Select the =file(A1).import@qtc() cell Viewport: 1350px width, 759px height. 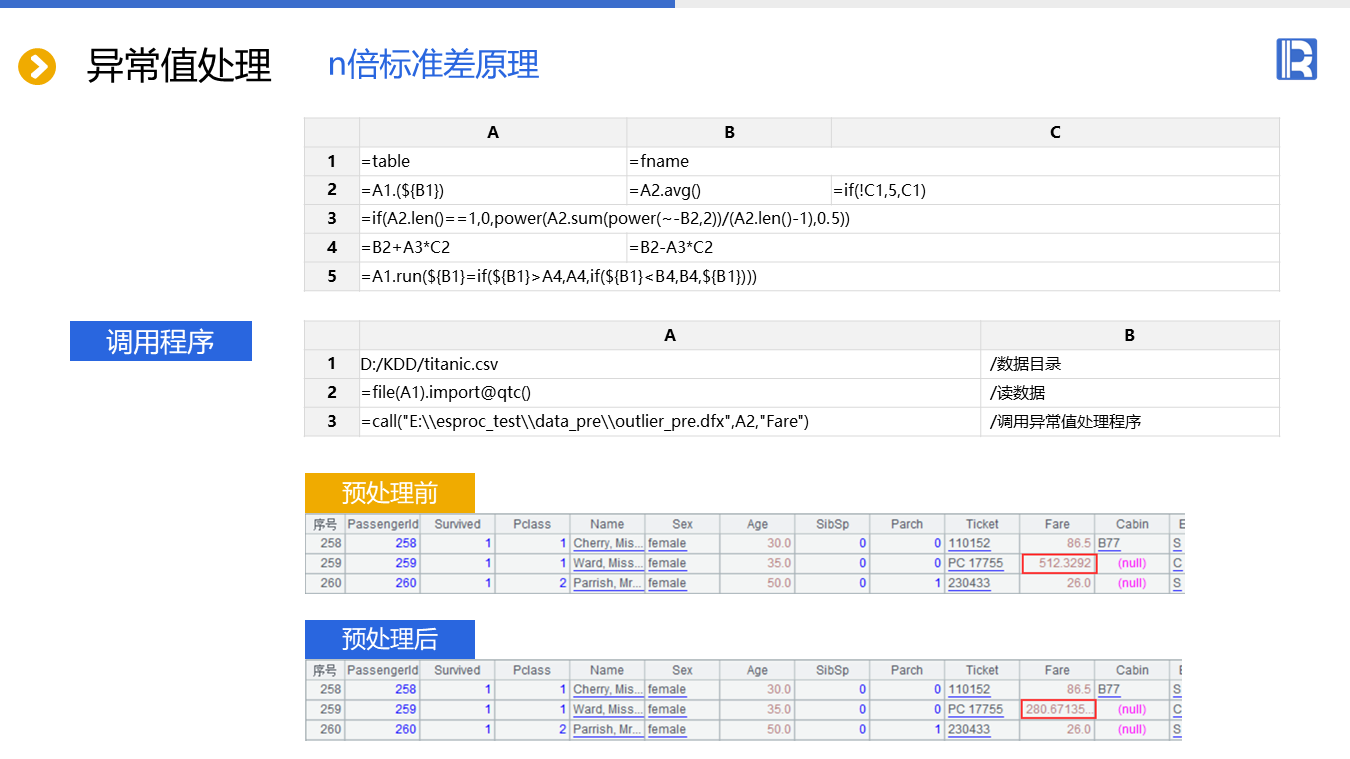tap(669, 393)
